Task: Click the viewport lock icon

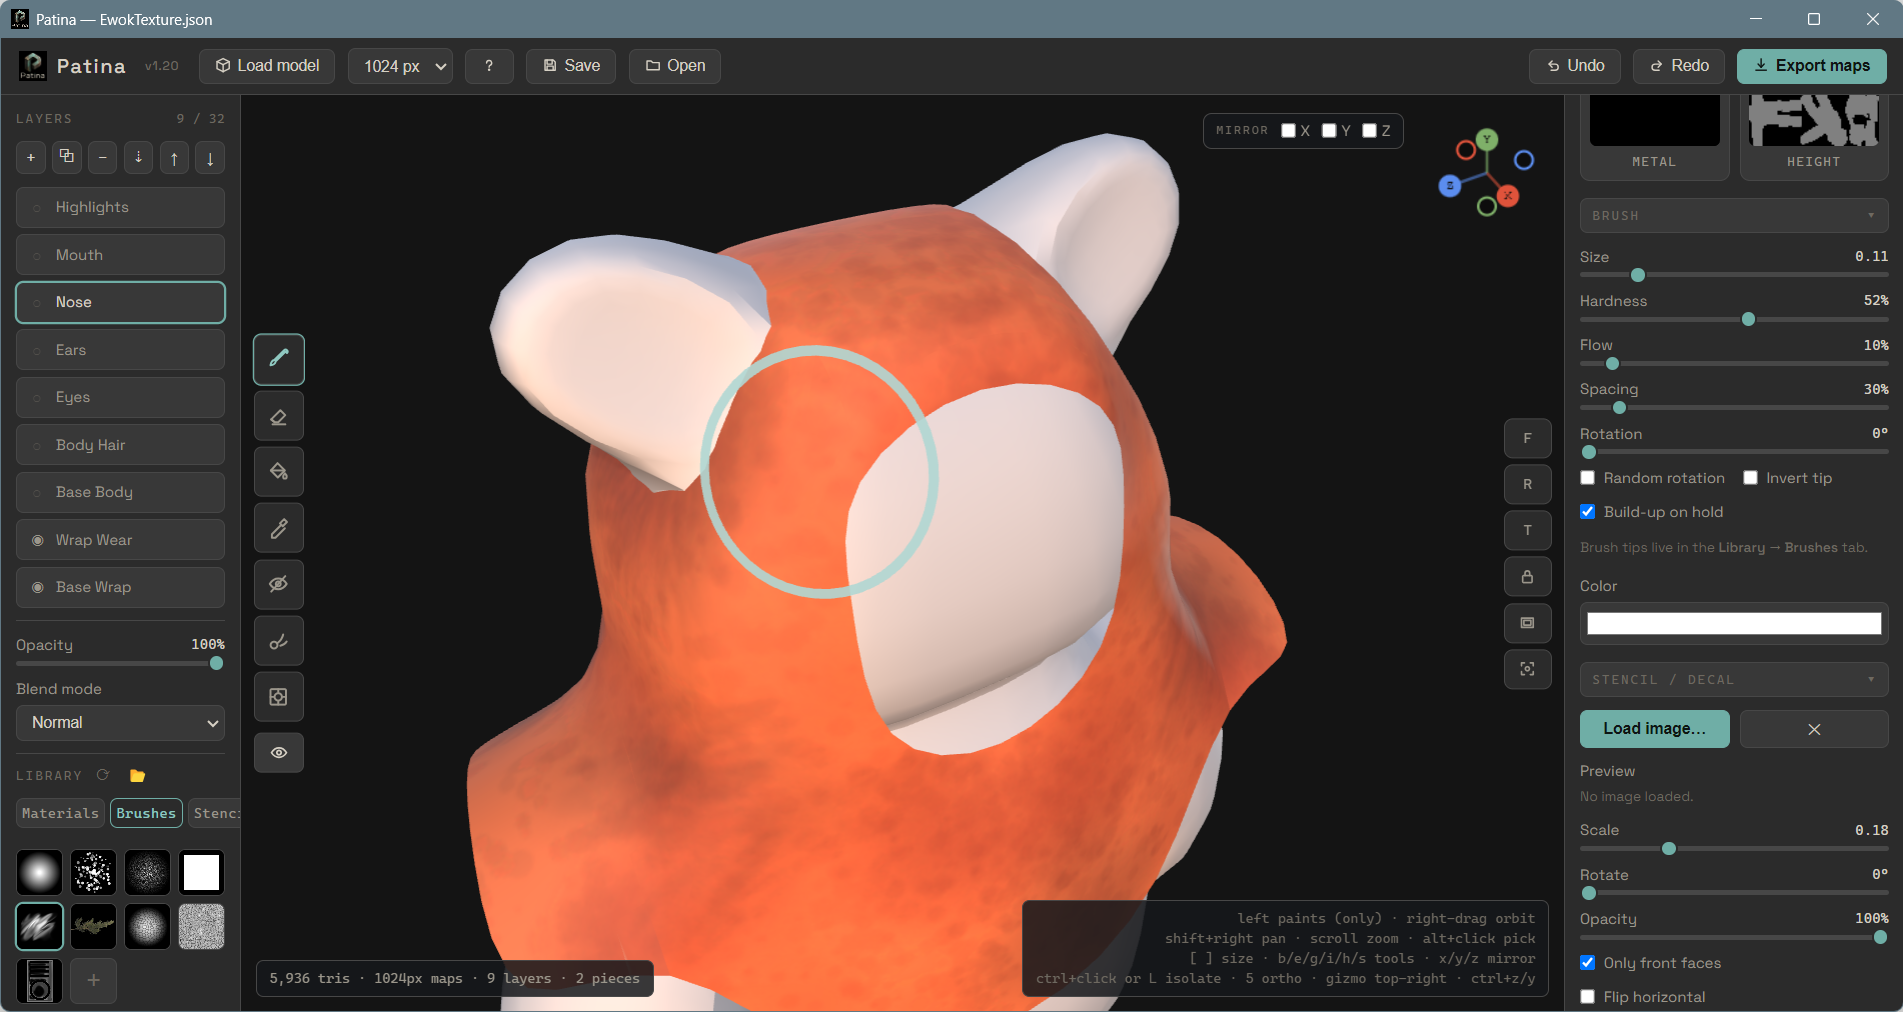Action: [x=1527, y=577]
